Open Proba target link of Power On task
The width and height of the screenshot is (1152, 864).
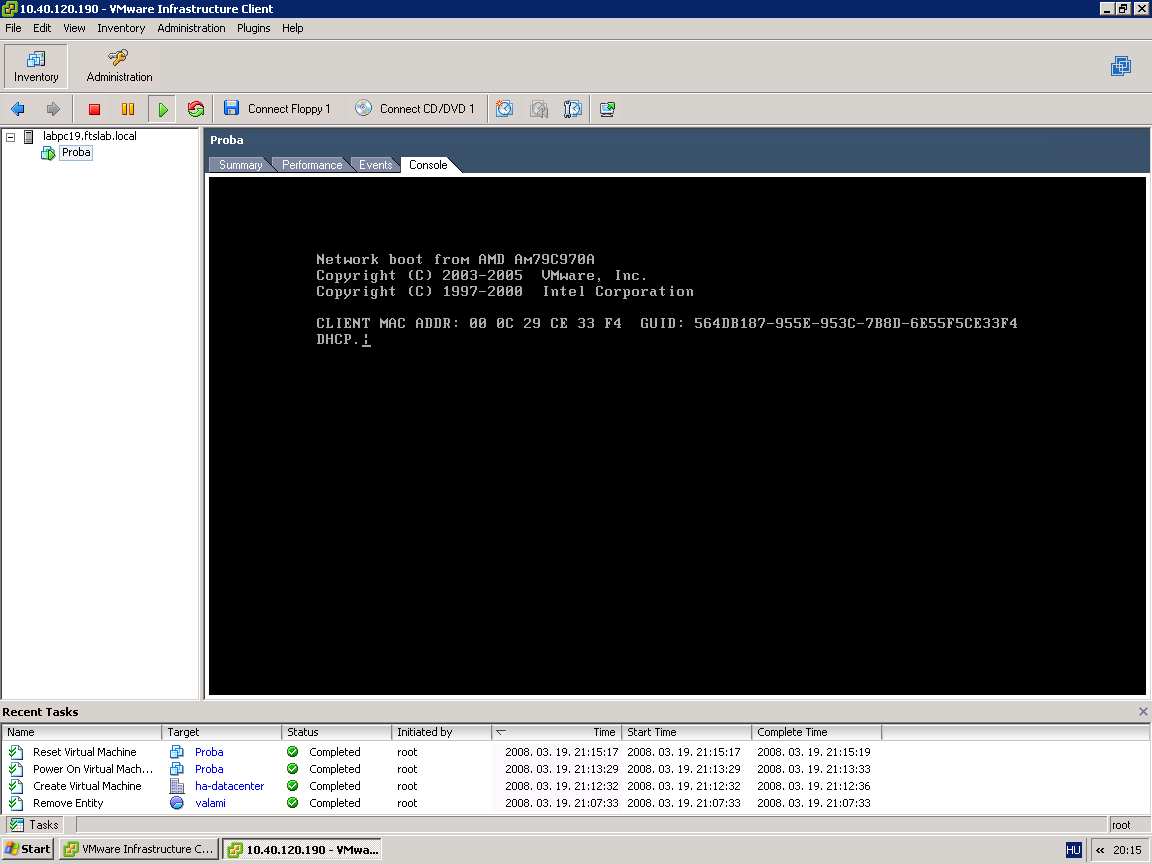point(209,768)
